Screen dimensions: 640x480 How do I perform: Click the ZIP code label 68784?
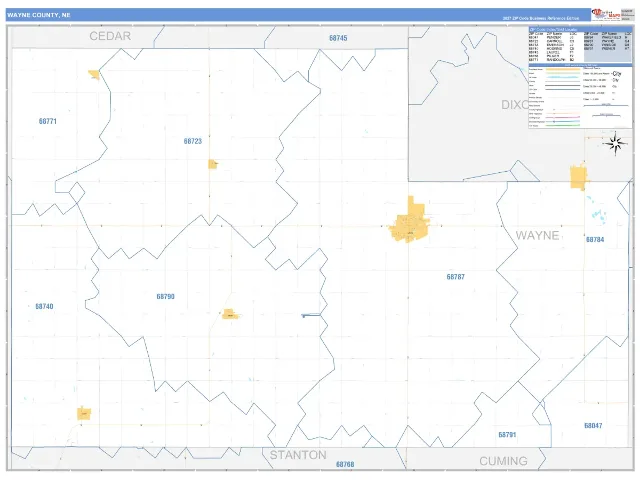click(x=595, y=240)
